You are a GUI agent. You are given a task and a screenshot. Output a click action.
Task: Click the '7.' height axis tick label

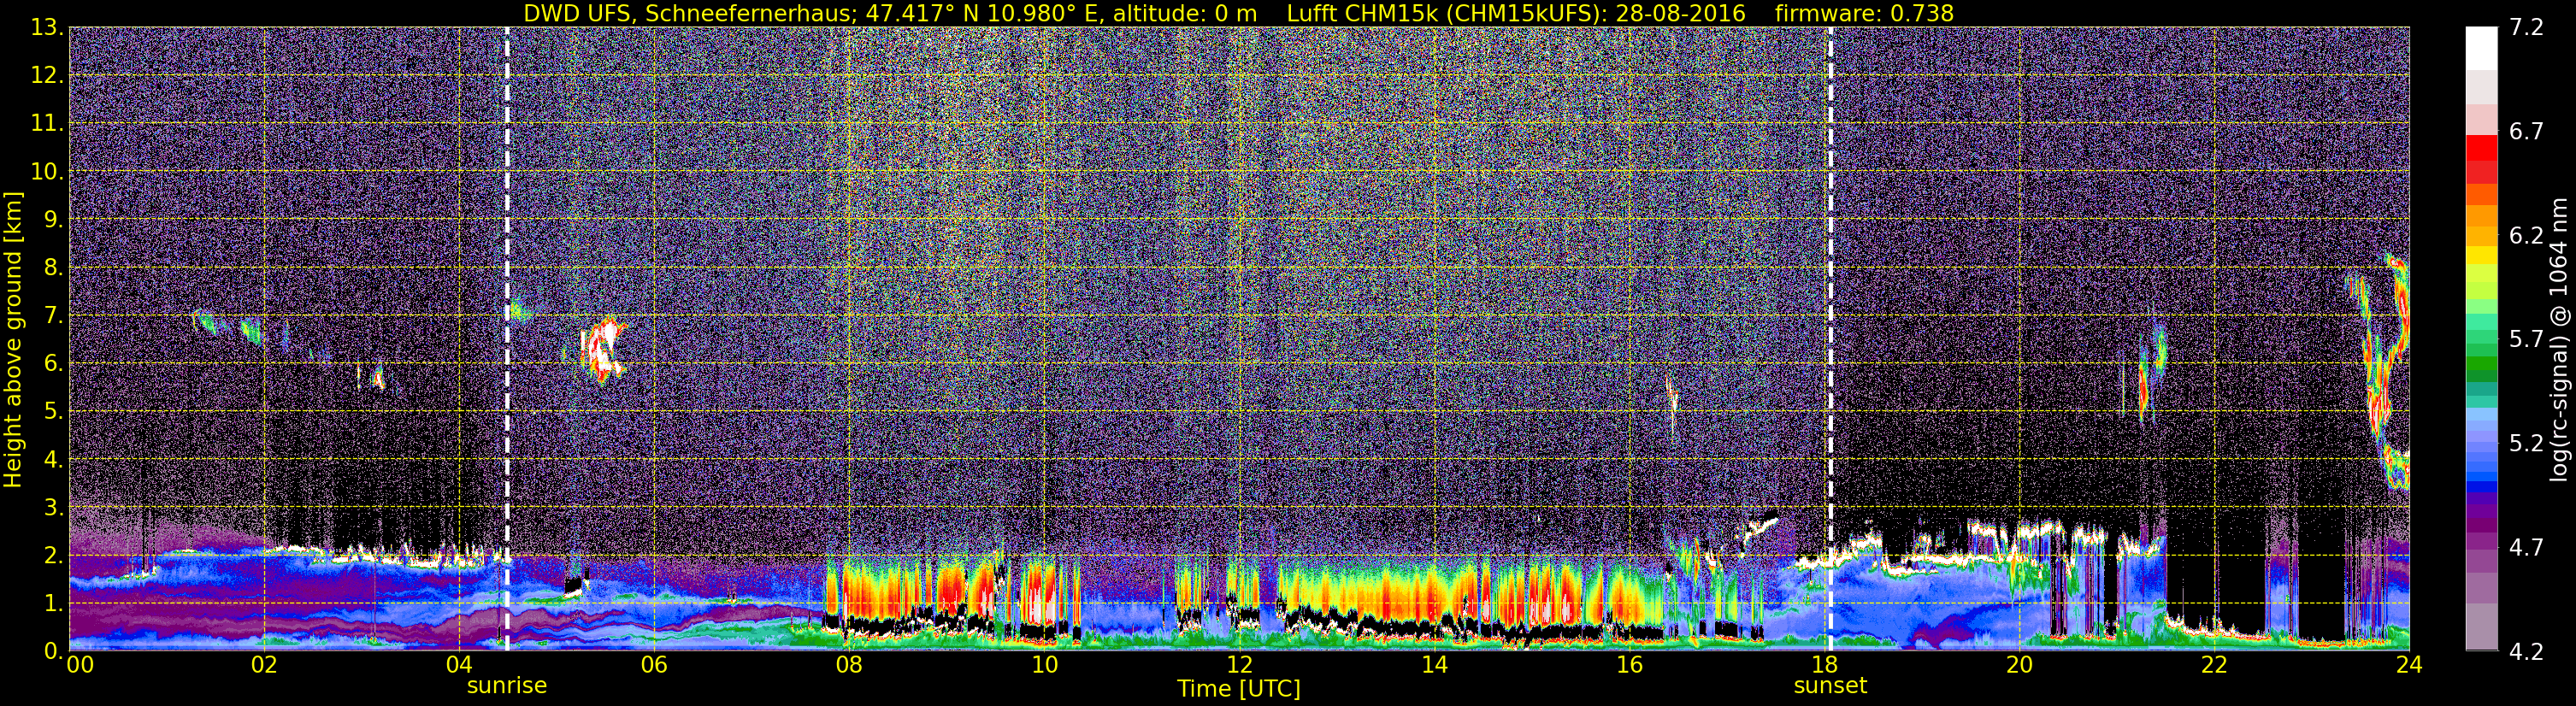point(54,315)
